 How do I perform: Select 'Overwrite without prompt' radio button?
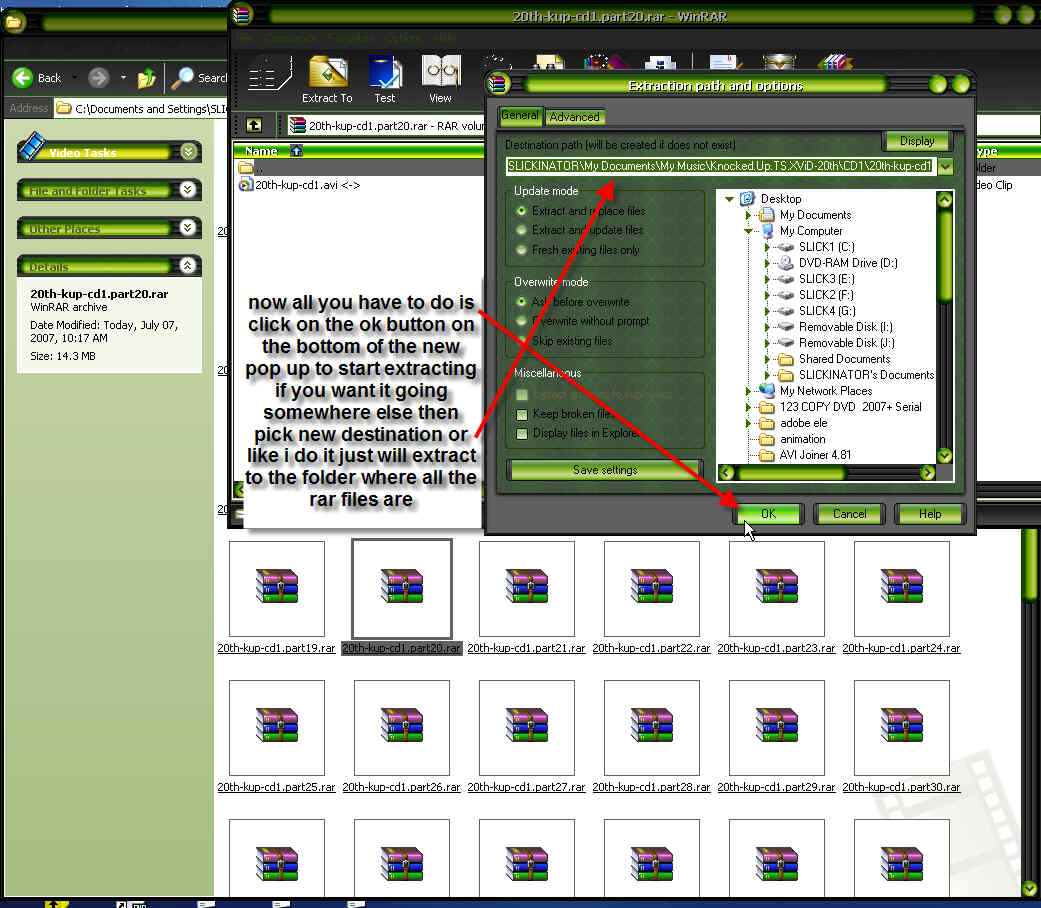coord(522,321)
